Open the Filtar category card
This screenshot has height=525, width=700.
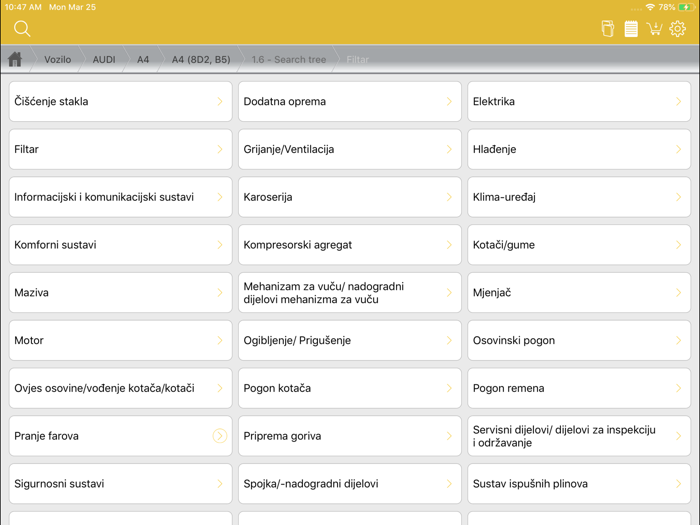[121, 149]
